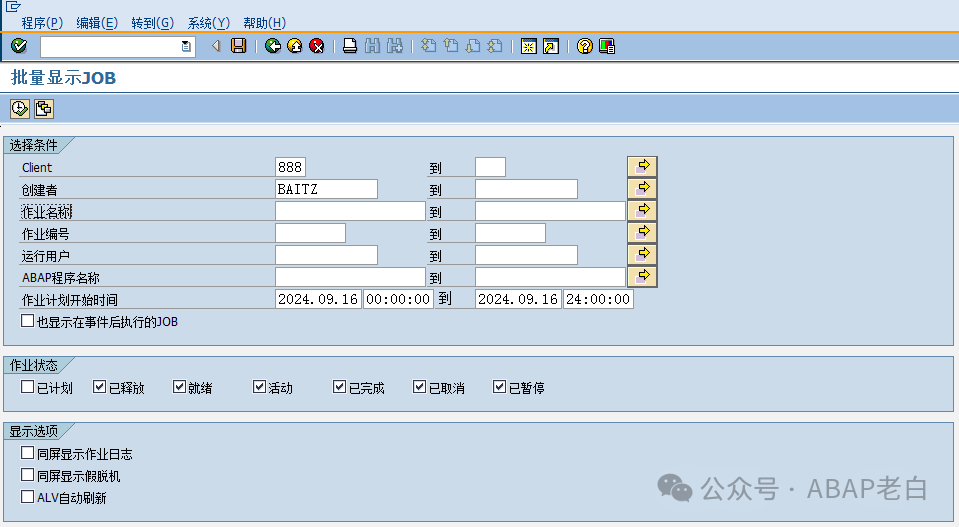Enable 同屏显示作业日志 checkbox
The width and height of the screenshot is (959, 527).
pyautogui.click(x=28, y=452)
